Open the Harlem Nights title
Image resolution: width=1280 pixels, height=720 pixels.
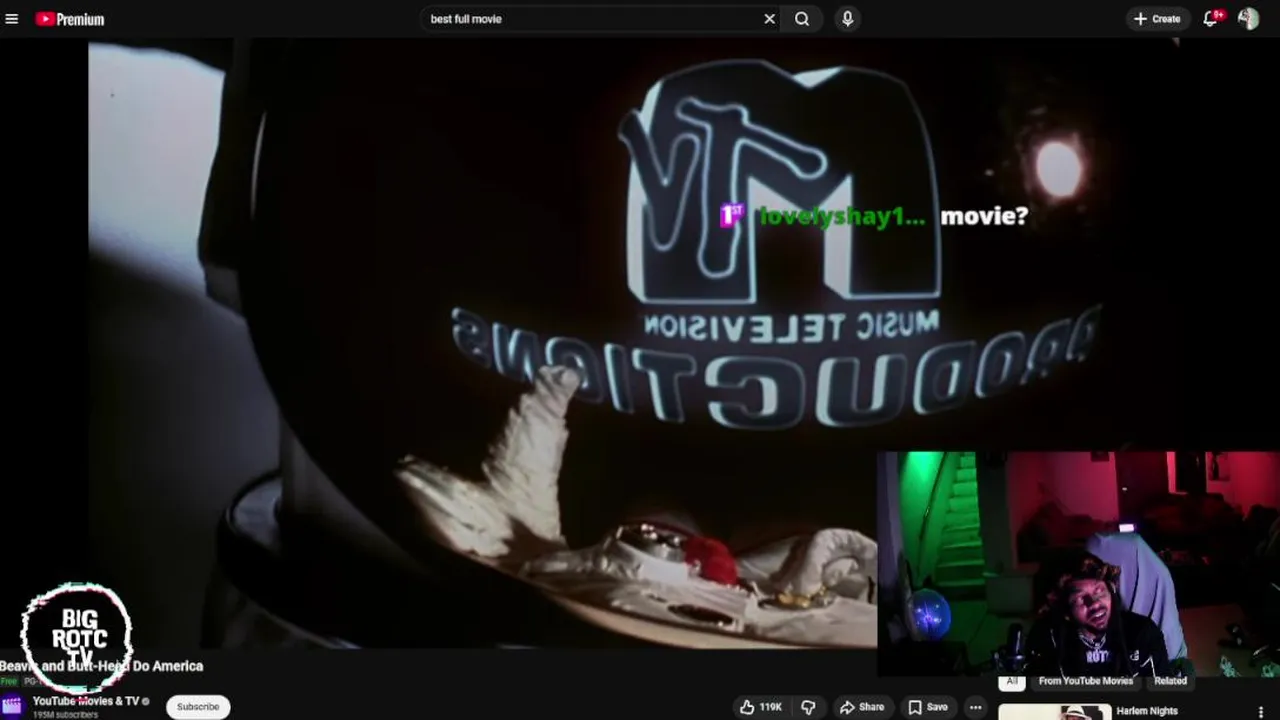tap(1147, 711)
